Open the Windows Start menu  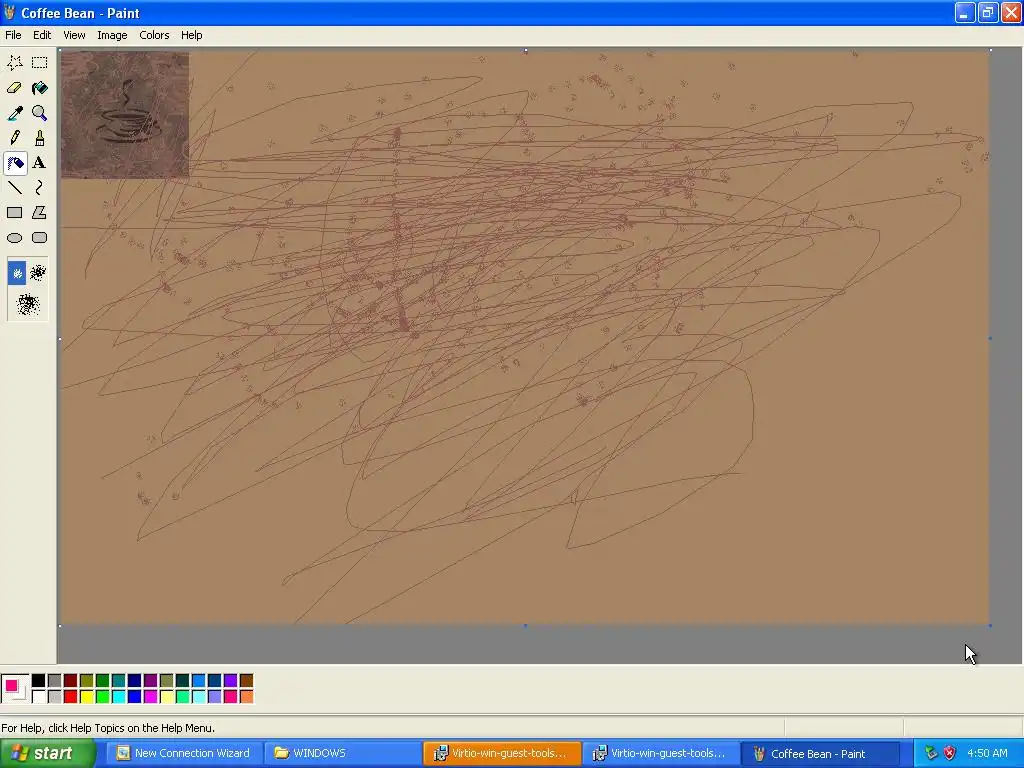48,753
